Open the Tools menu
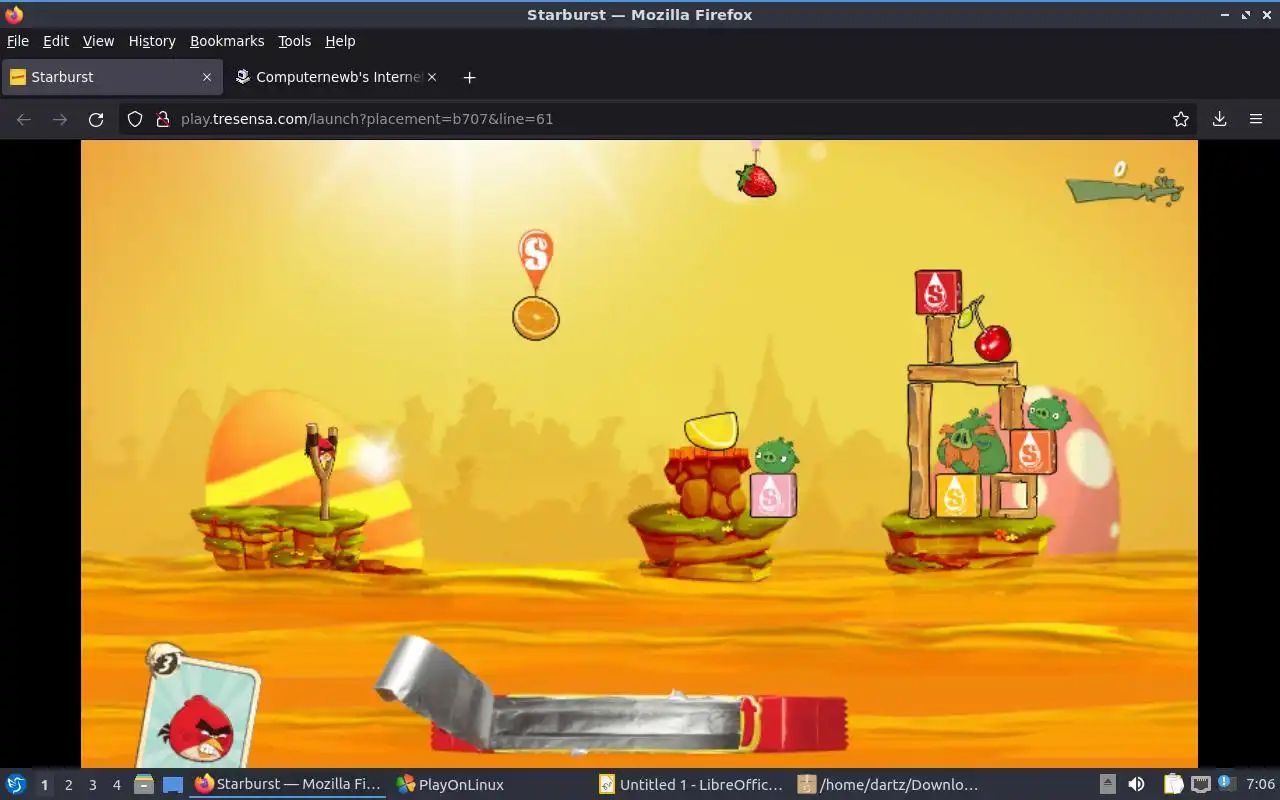 coord(294,41)
